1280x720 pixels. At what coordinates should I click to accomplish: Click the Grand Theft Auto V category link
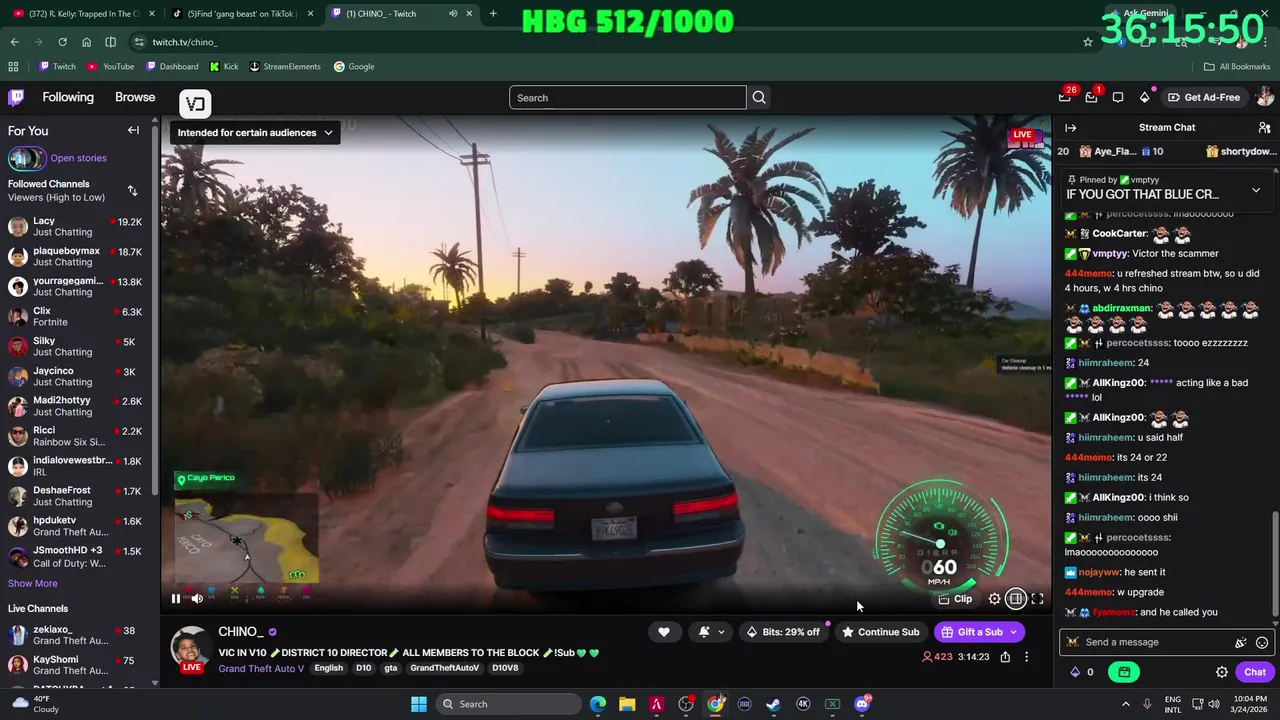[261, 668]
